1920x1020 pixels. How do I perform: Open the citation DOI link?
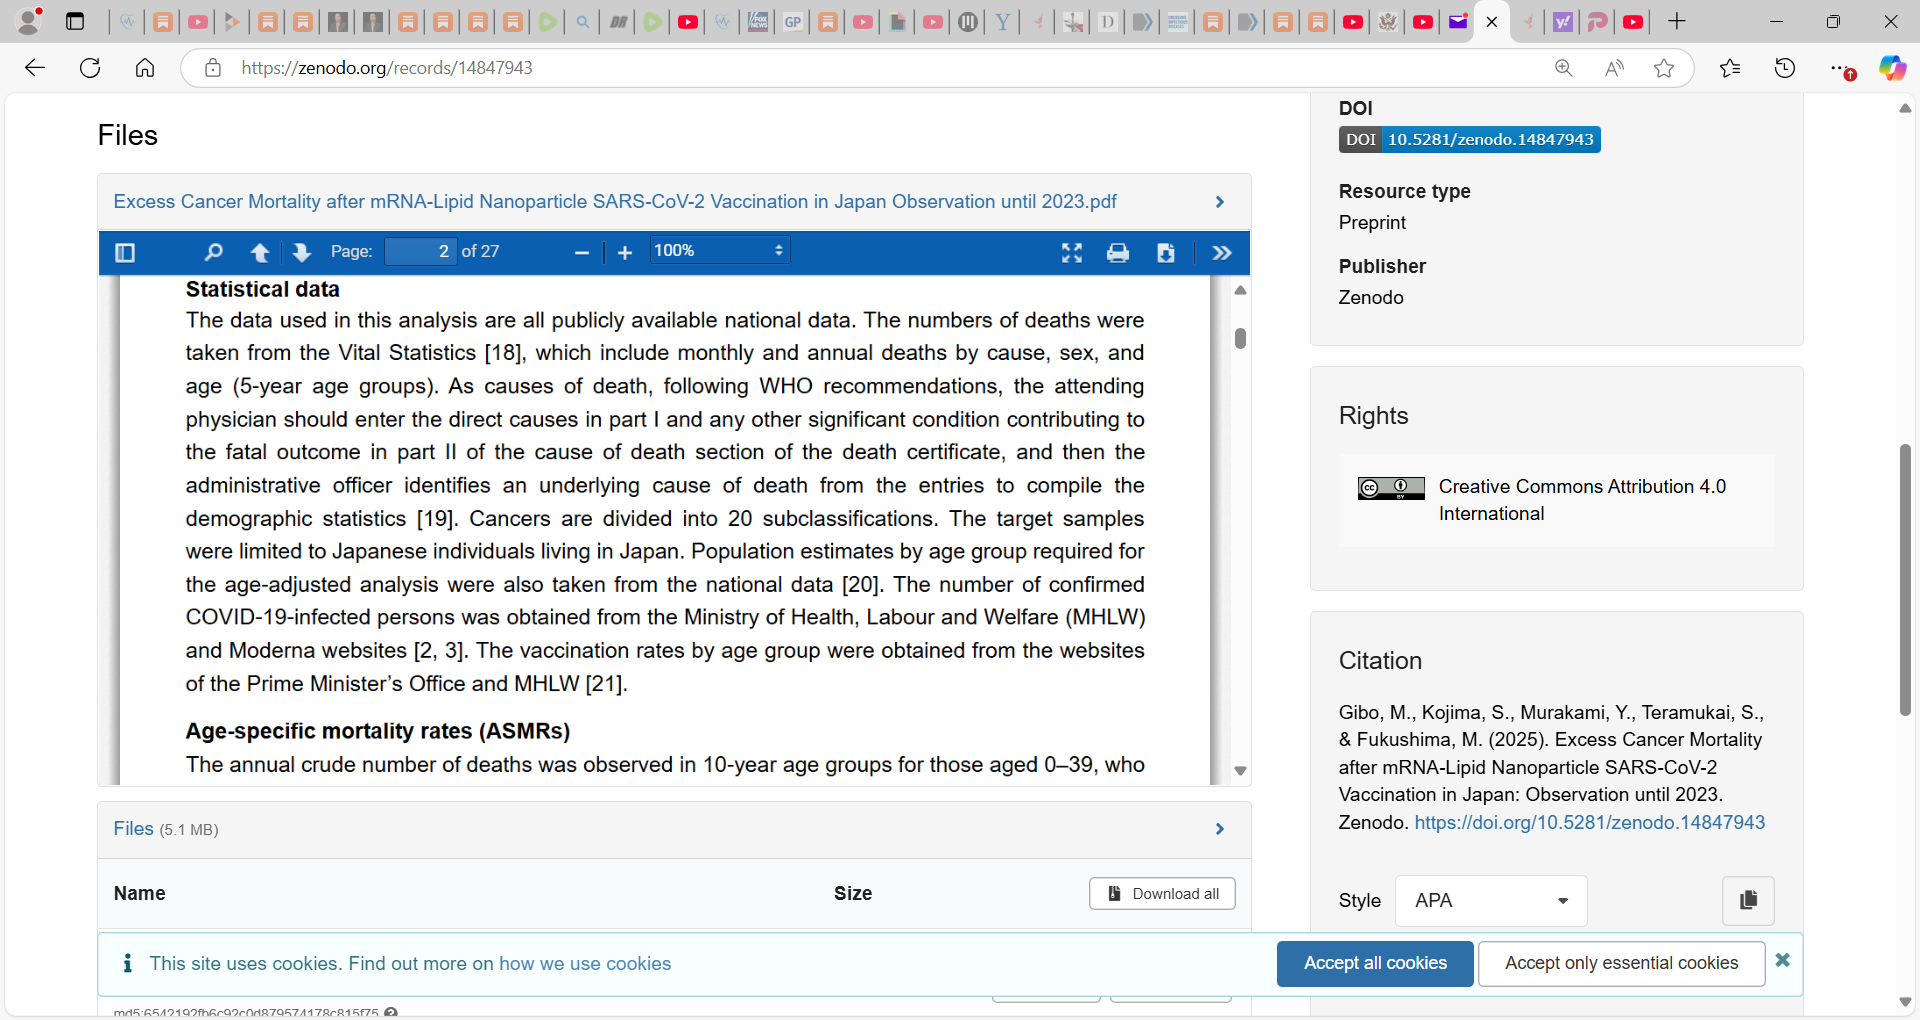tap(1589, 822)
